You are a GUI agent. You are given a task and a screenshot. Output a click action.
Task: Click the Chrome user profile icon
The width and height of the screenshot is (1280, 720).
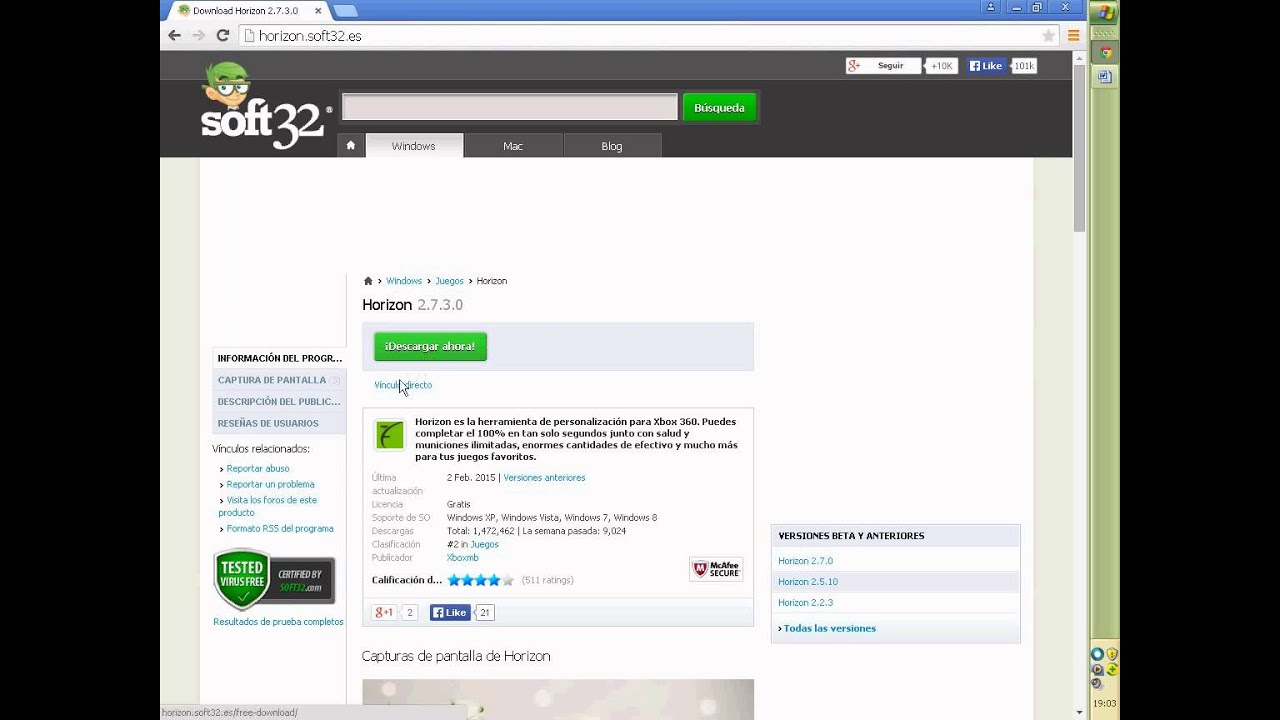click(991, 7)
